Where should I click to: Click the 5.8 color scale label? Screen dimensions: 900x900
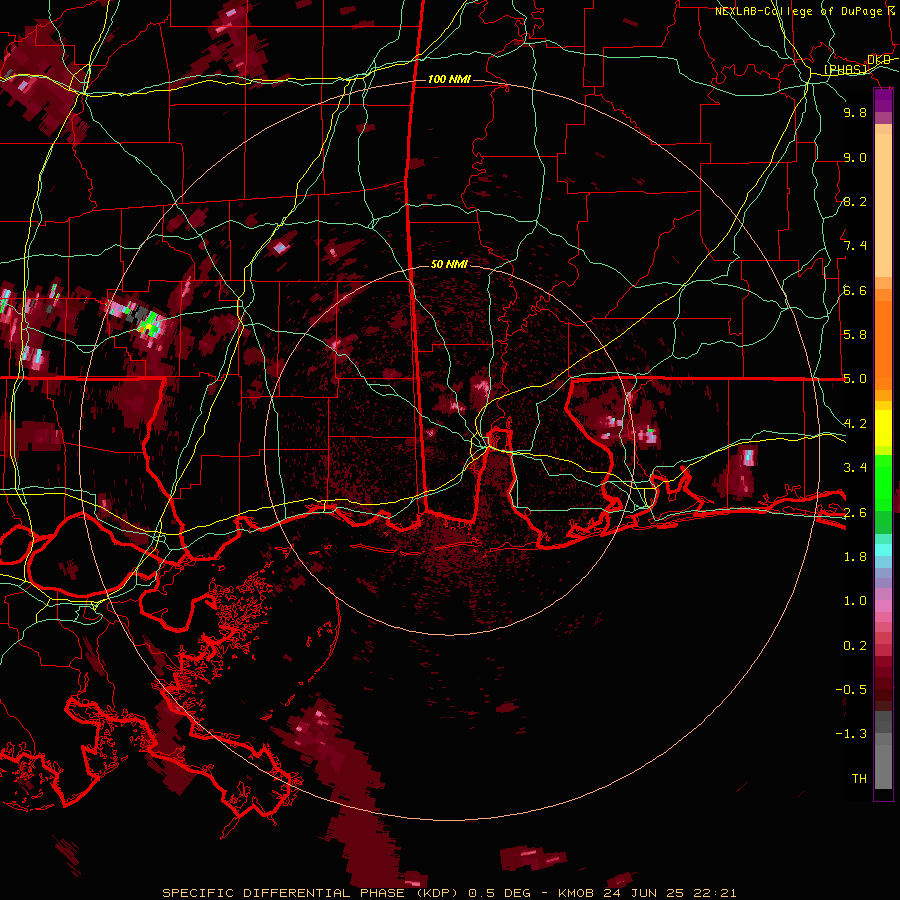click(x=855, y=335)
